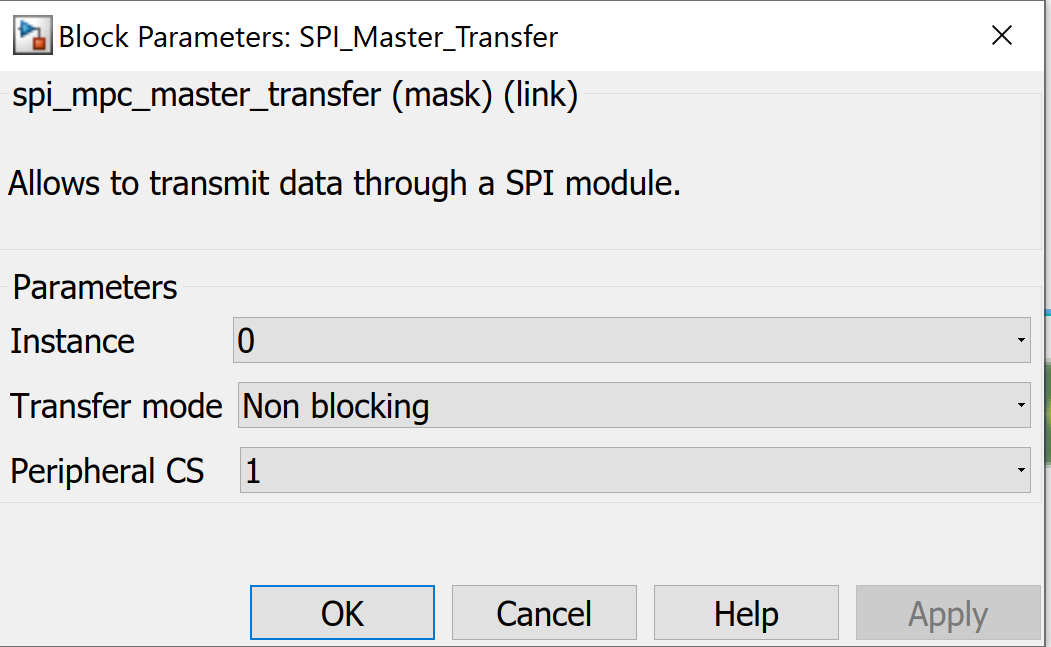Click the Peripheral CS dropdown arrow
The width and height of the screenshot is (1051, 647).
(1021, 470)
